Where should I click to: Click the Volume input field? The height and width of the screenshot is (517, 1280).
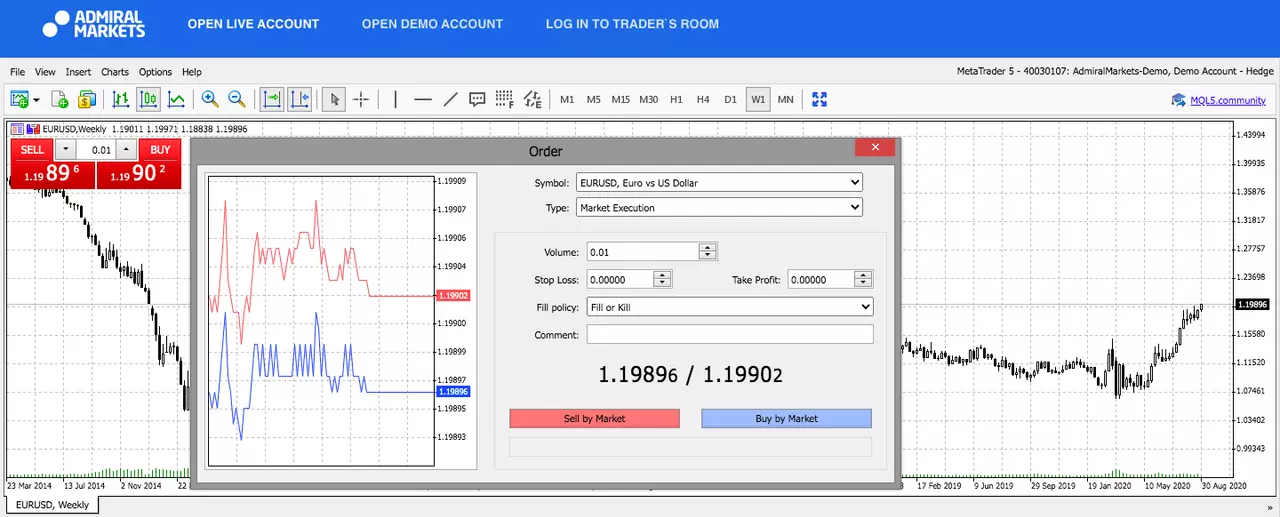pos(642,252)
